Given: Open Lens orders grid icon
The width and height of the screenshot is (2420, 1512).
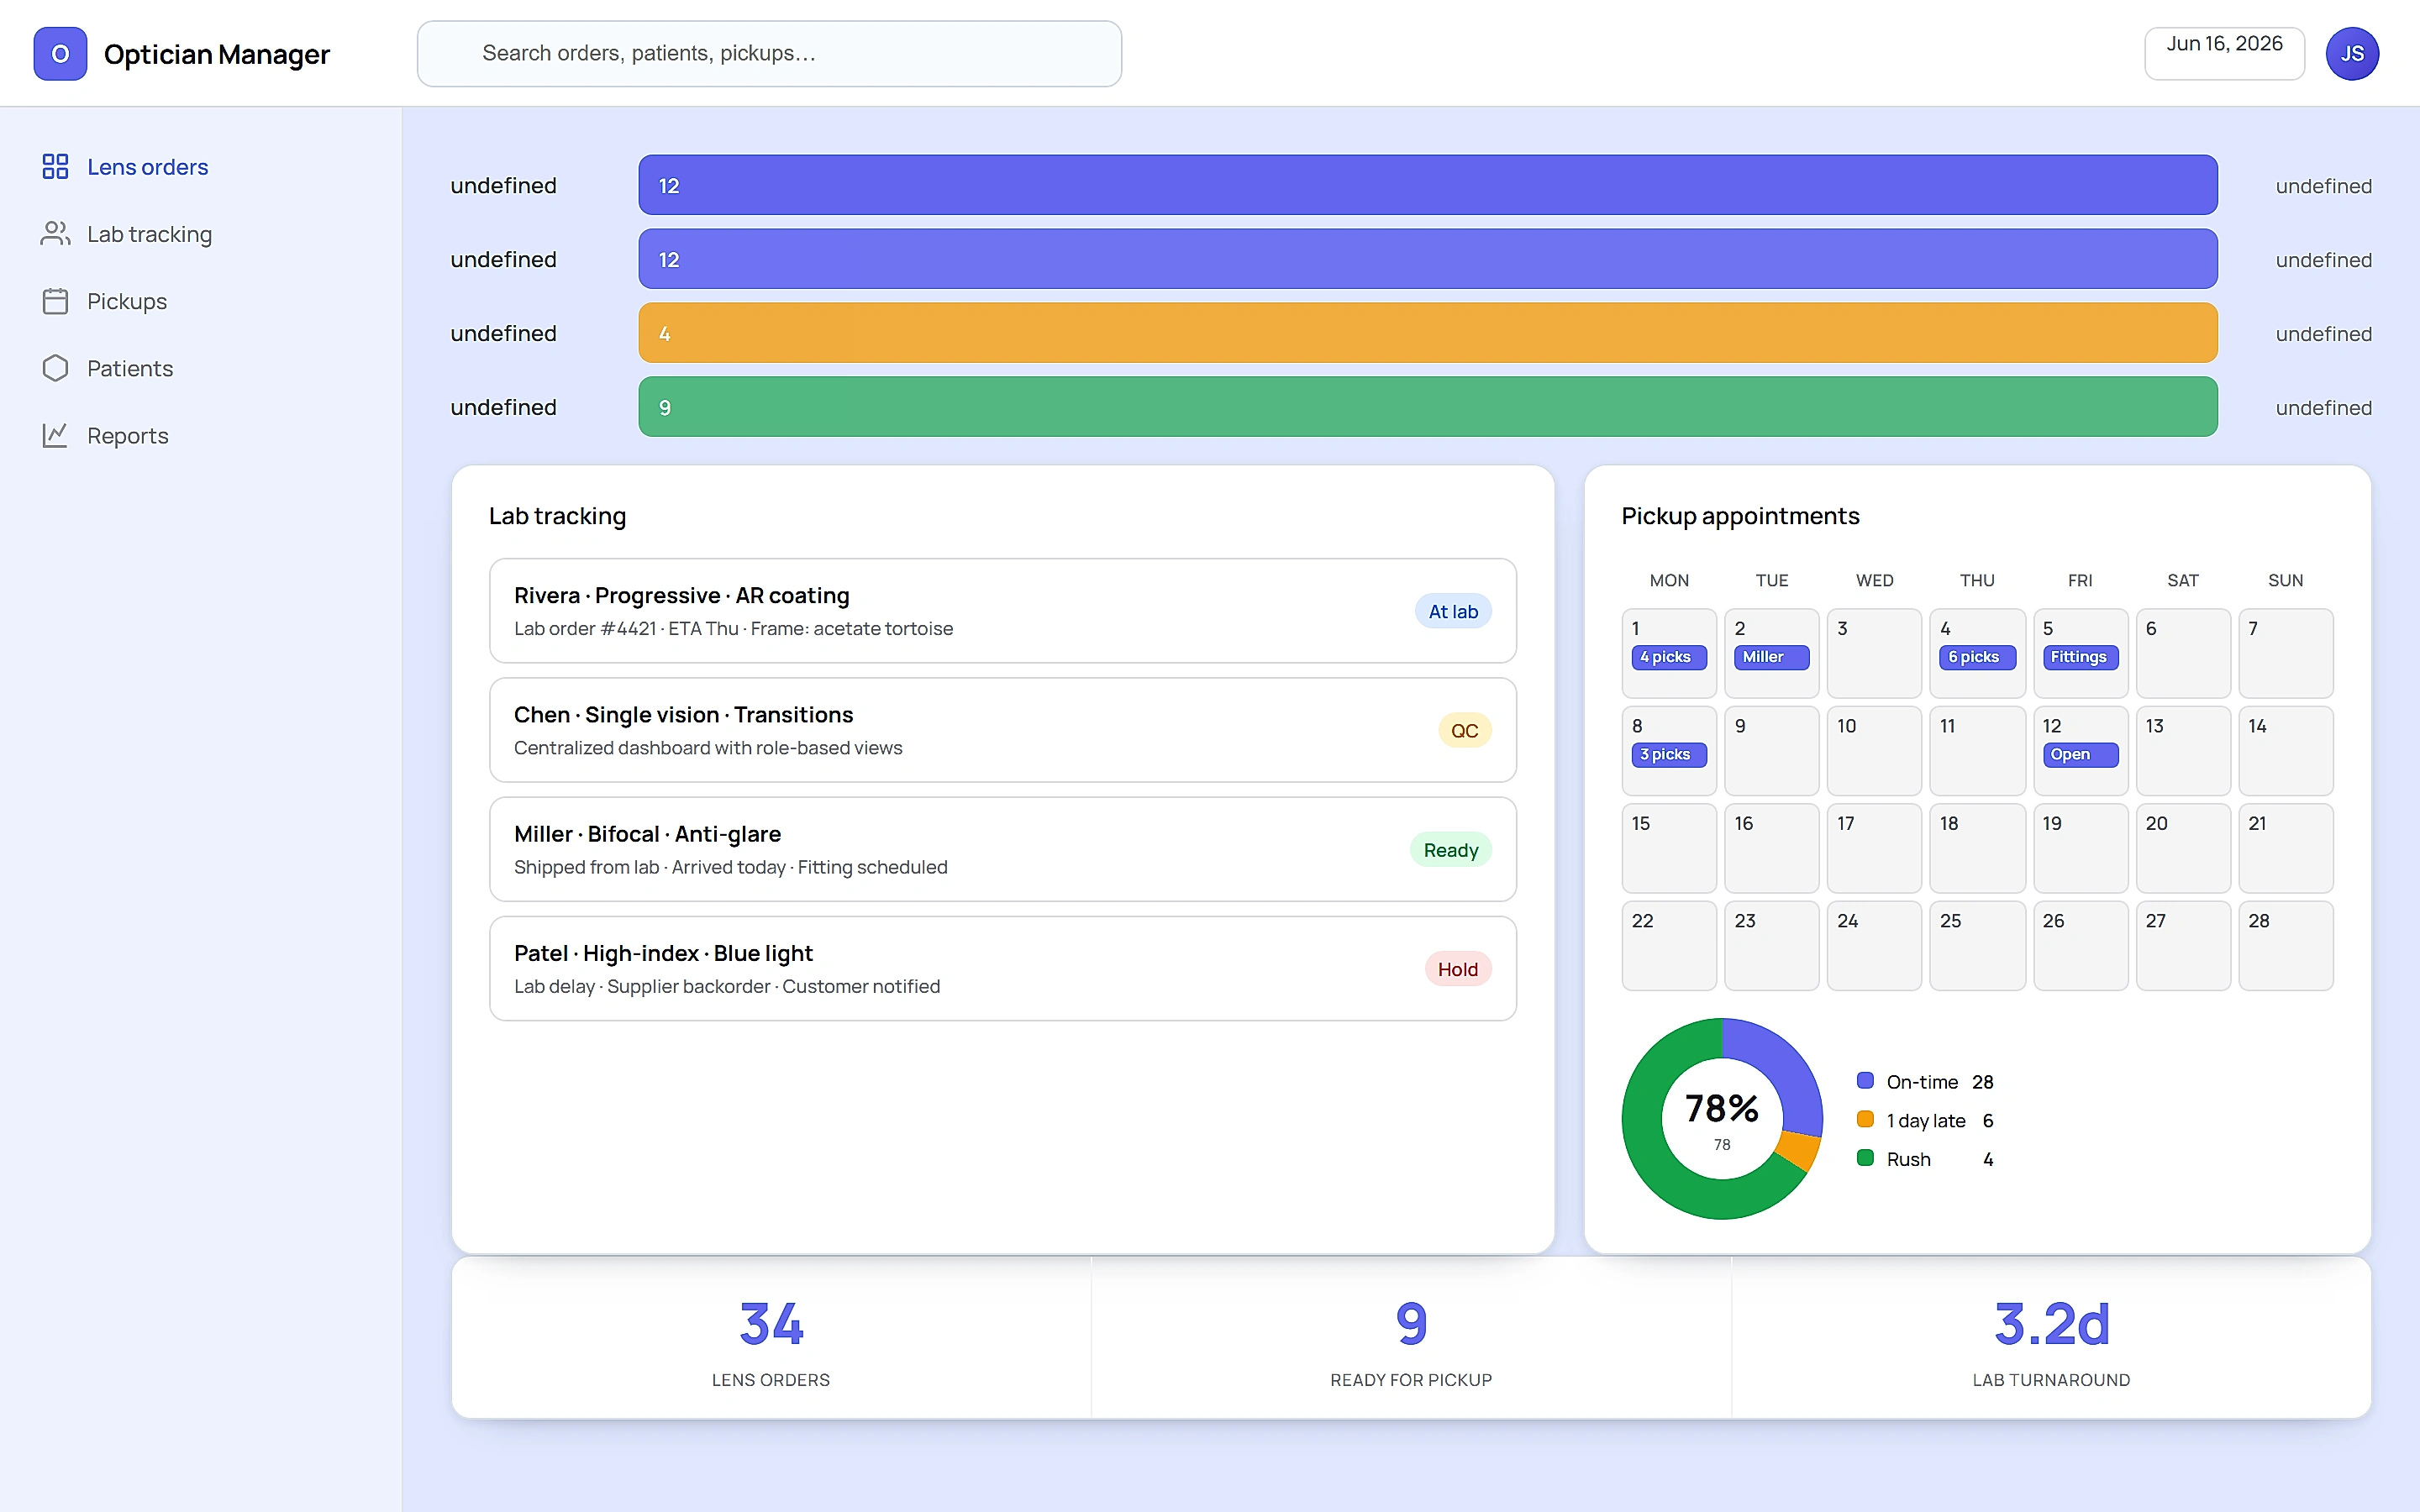Looking at the screenshot, I should click(x=55, y=166).
